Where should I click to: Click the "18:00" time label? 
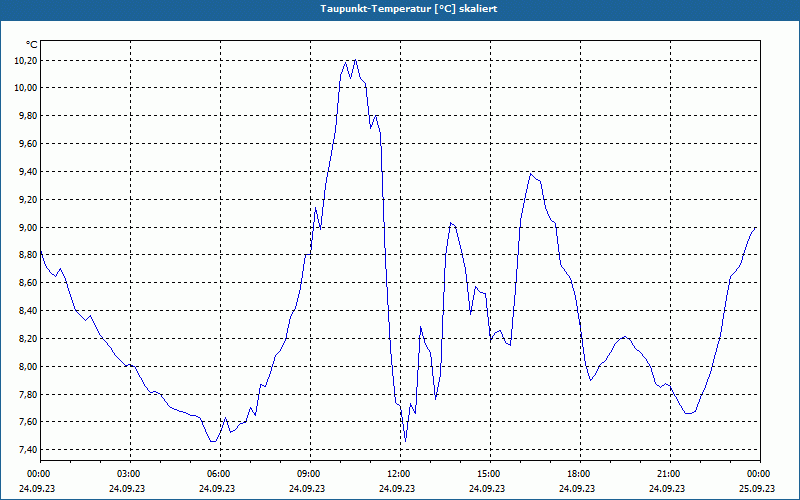pos(580,474)
